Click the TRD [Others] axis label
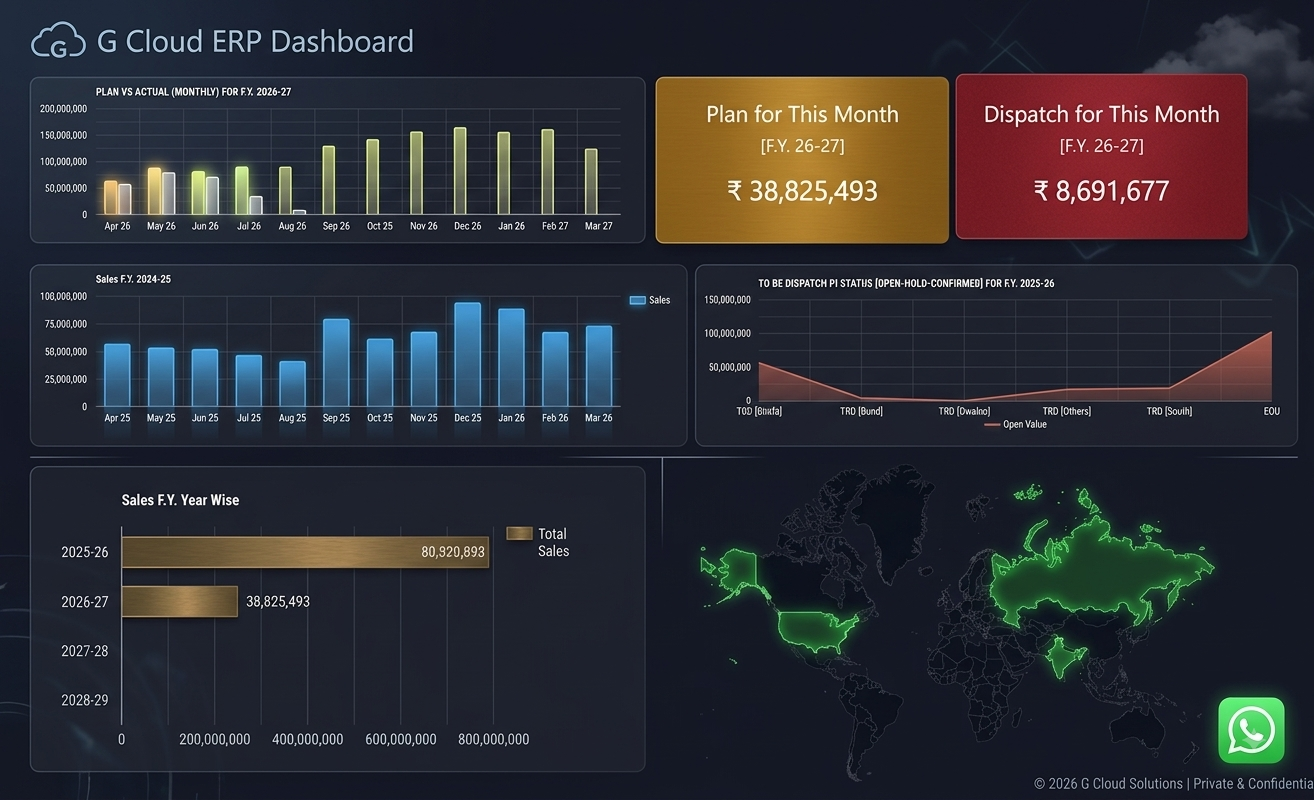 [x=1066, y=411]
